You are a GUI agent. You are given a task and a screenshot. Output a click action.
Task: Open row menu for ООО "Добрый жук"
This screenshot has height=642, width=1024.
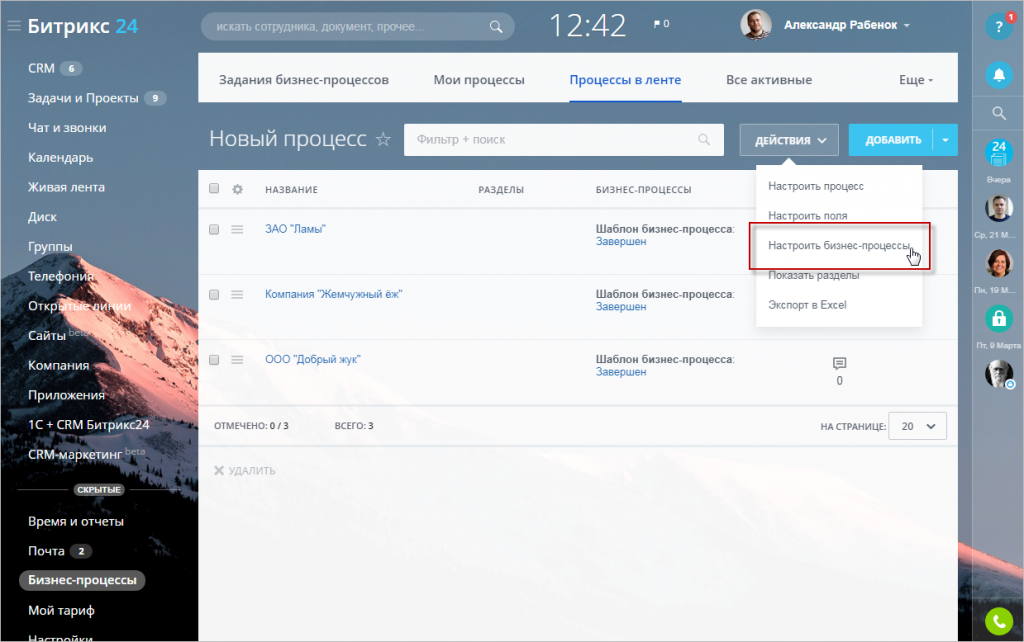click(237, 360)
